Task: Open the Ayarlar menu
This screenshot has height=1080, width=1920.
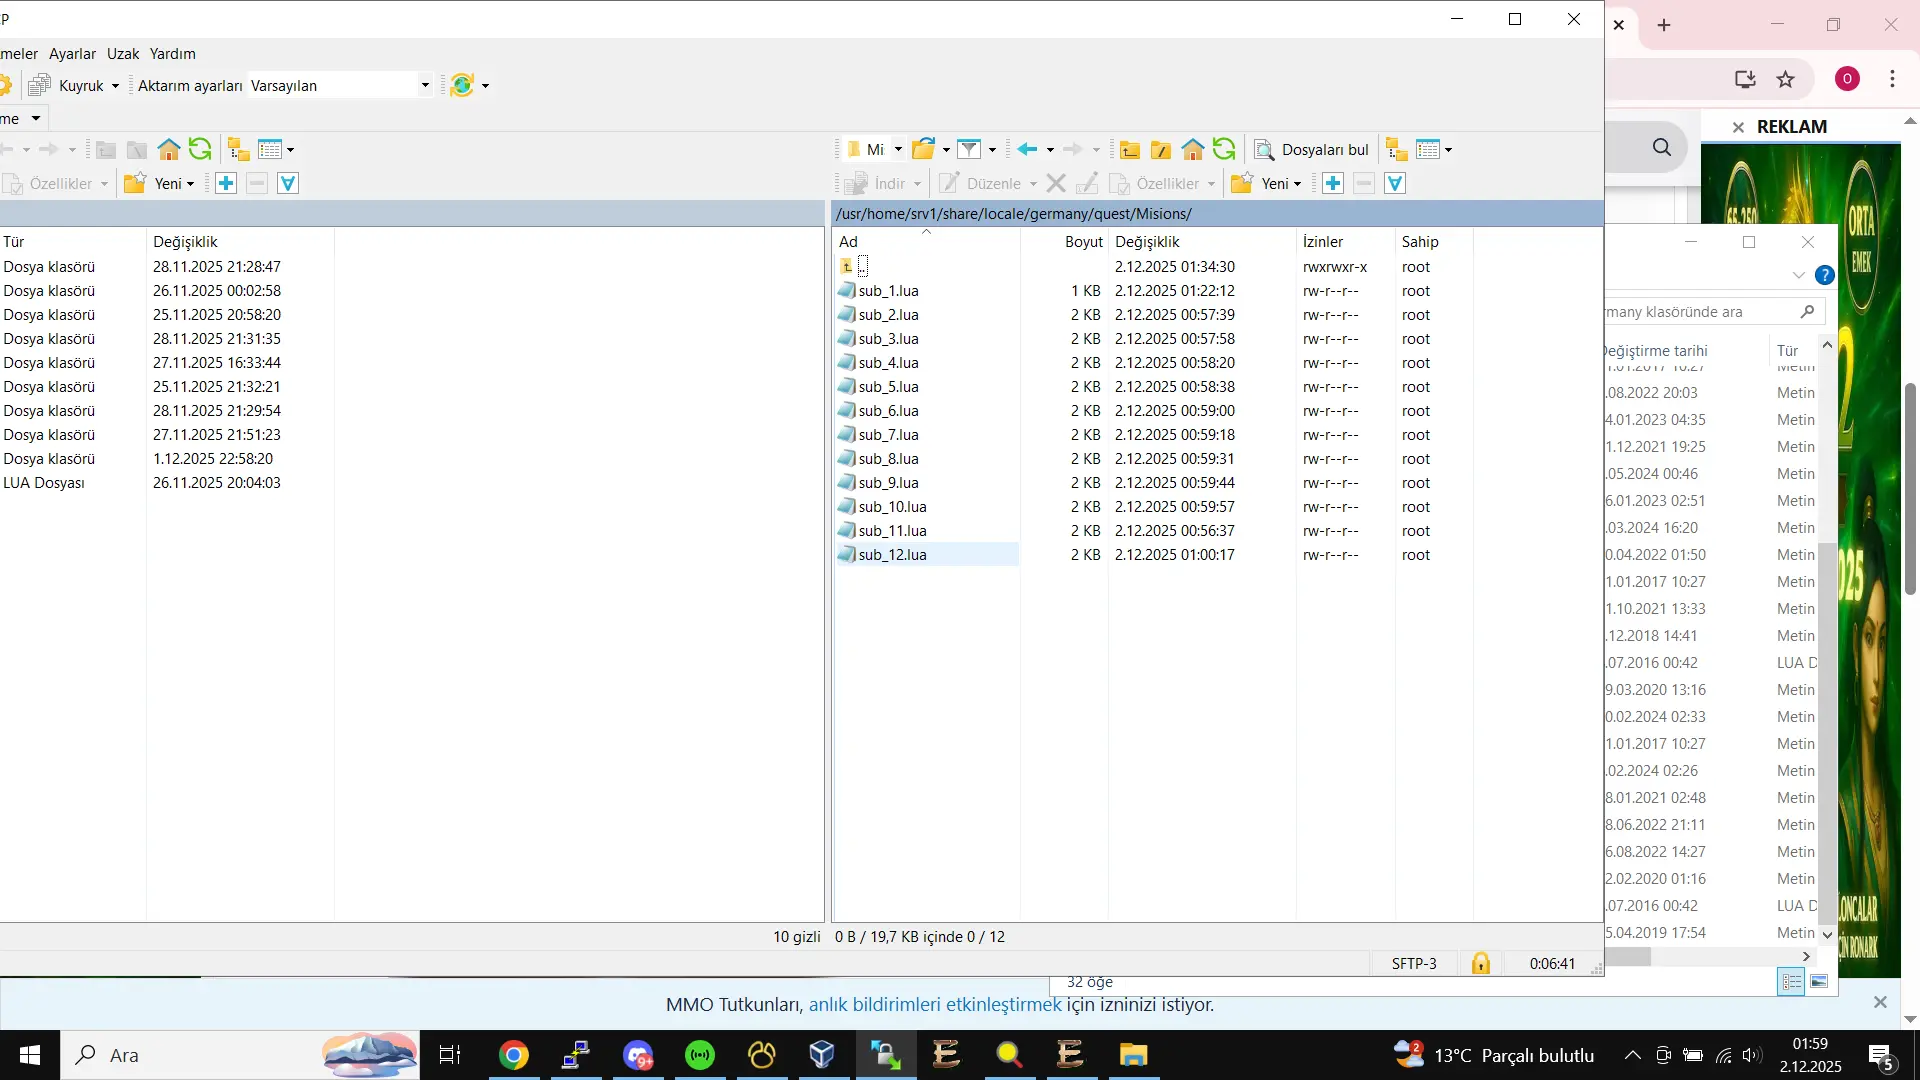Action: pos(72,54)
